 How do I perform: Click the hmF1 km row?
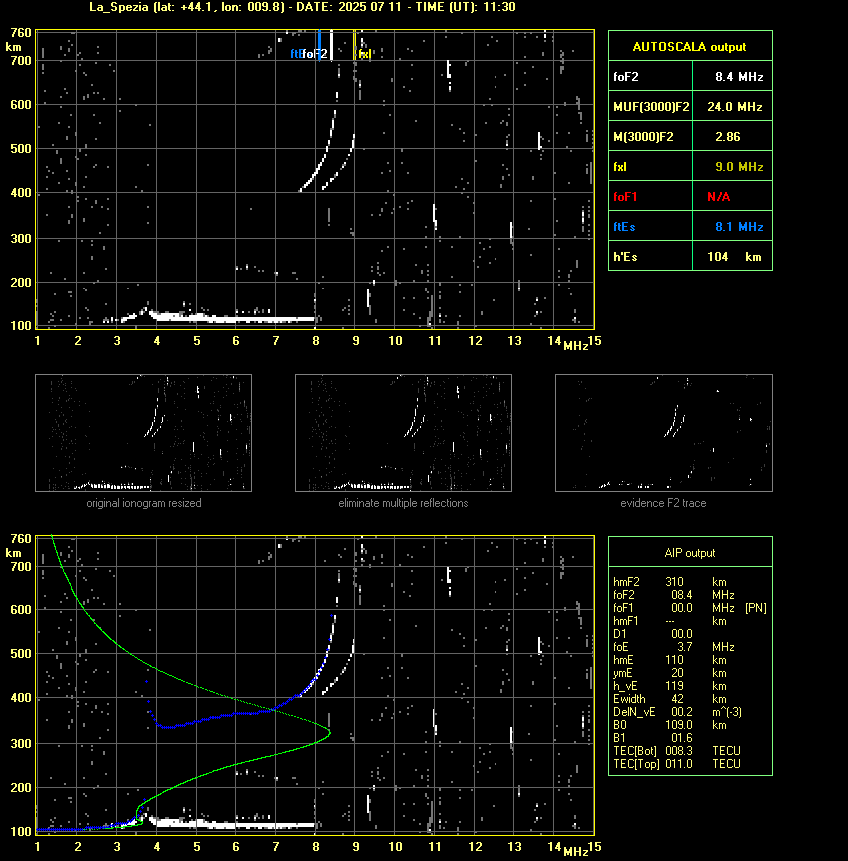670,621
